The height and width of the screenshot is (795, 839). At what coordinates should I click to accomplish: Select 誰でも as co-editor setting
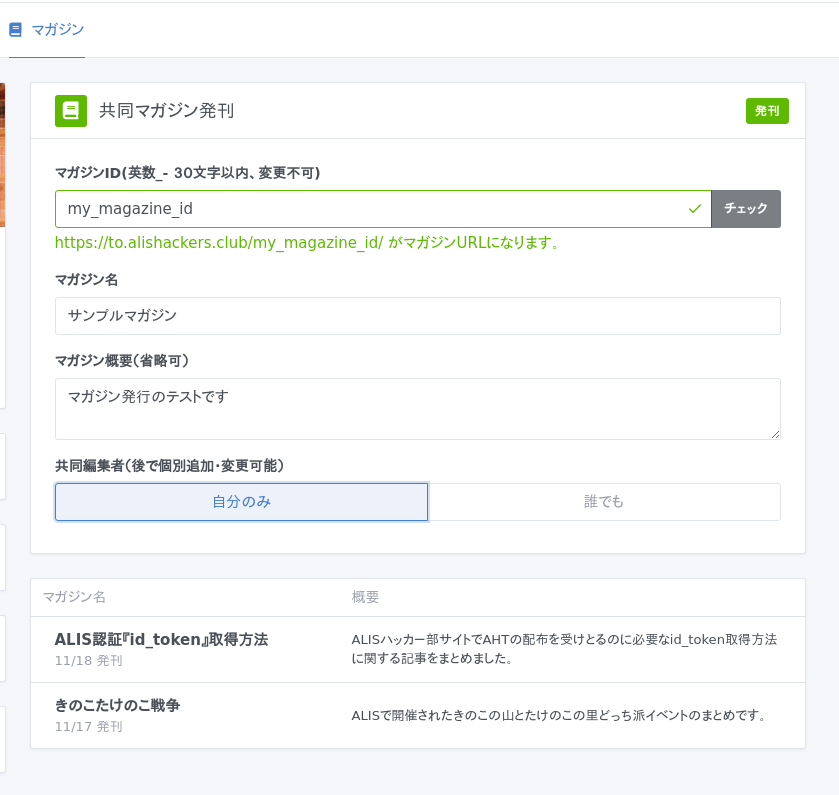[604, 502]
